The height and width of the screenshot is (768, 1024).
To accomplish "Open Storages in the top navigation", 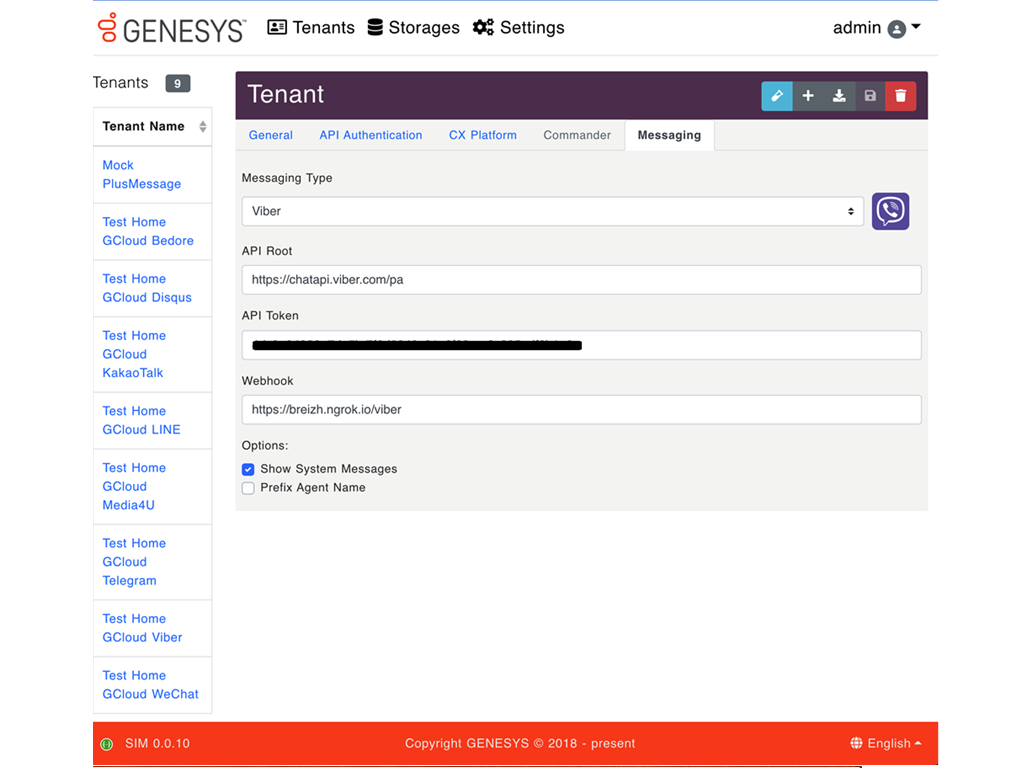I will [413, 28].
